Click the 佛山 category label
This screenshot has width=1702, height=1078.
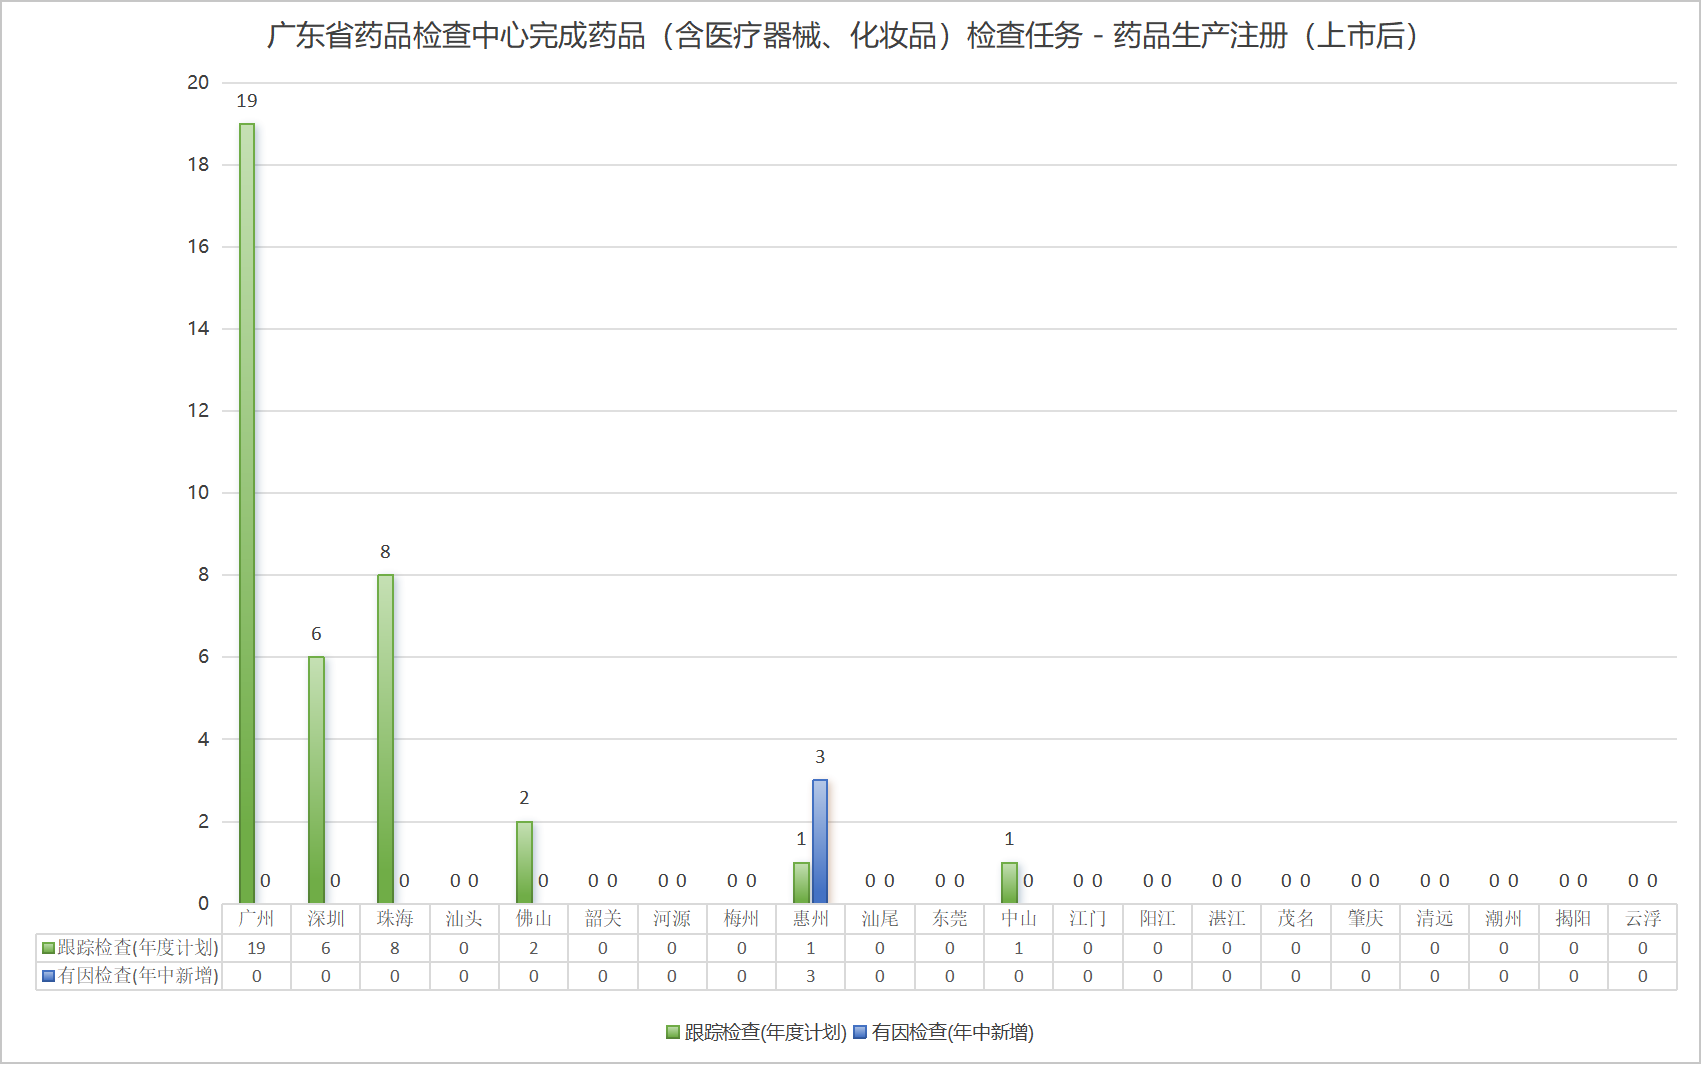[x=533, y=918]
